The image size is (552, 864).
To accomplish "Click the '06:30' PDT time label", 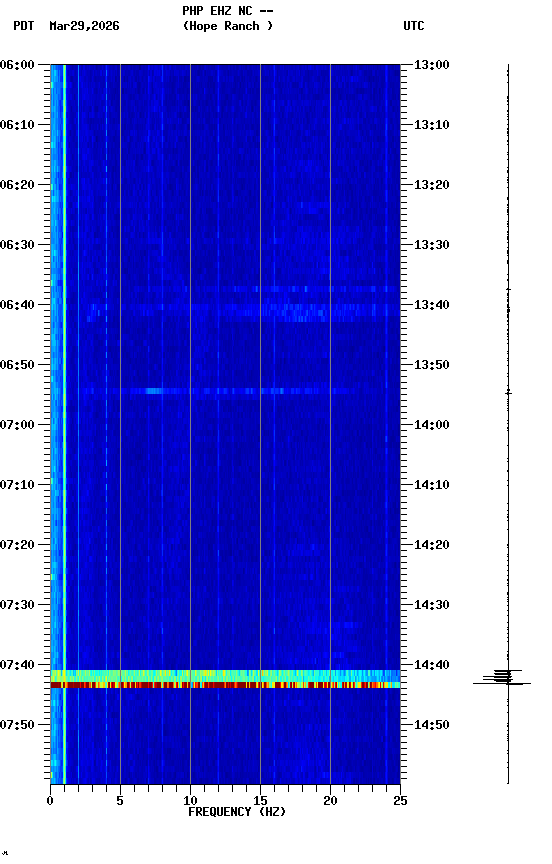I will pyautogui.click(x=17, y=245).
